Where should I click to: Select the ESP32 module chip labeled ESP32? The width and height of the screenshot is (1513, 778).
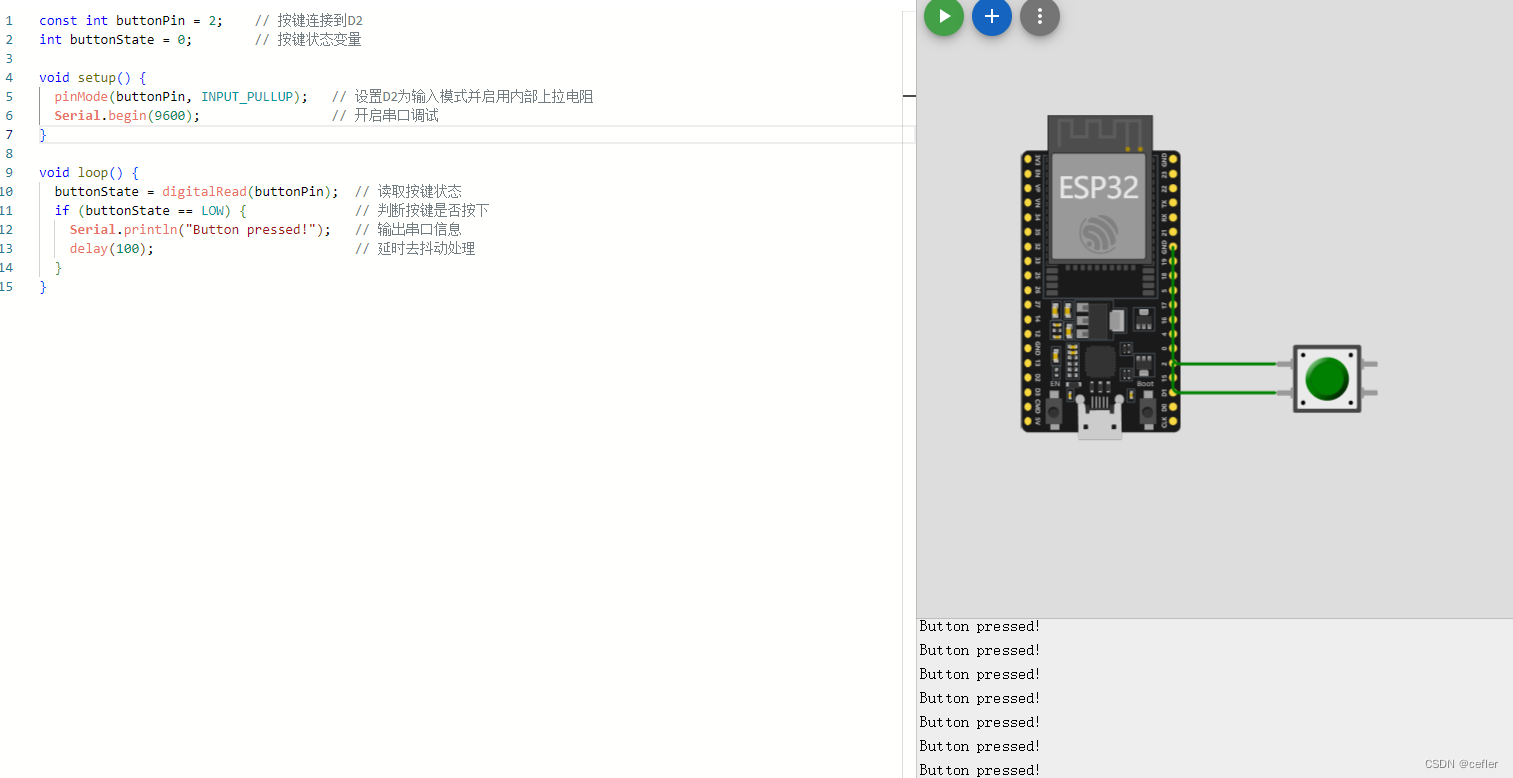(1099, 206)
